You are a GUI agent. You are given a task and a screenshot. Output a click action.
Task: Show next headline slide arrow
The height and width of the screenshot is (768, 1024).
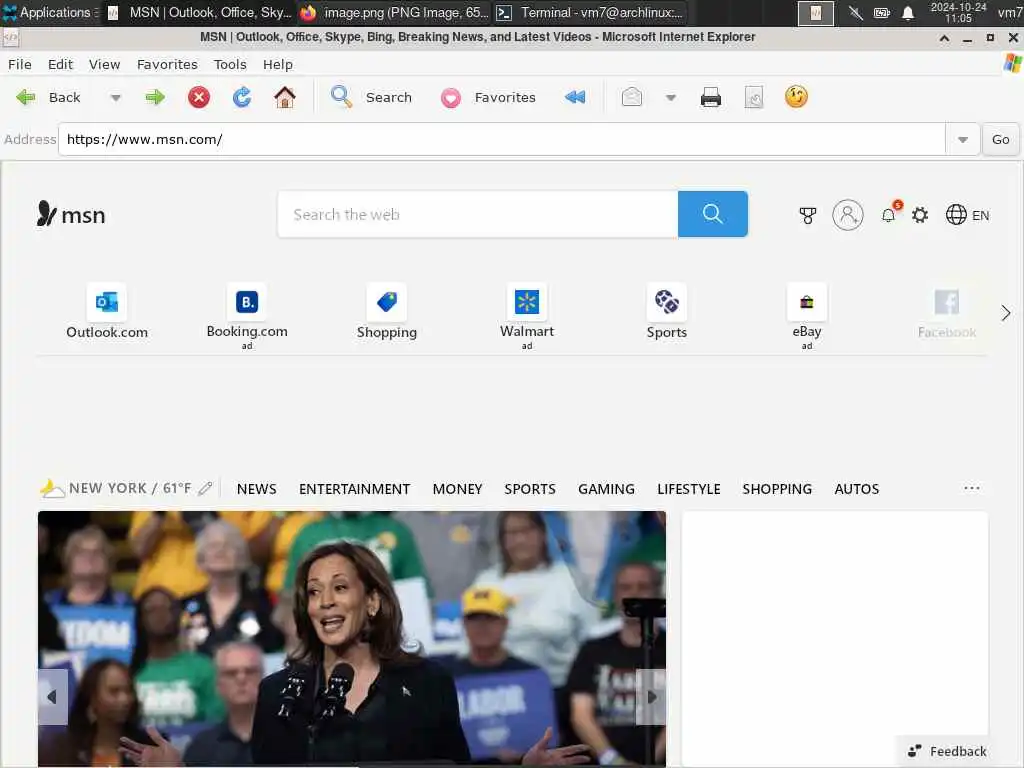click(x=651, y=697)
